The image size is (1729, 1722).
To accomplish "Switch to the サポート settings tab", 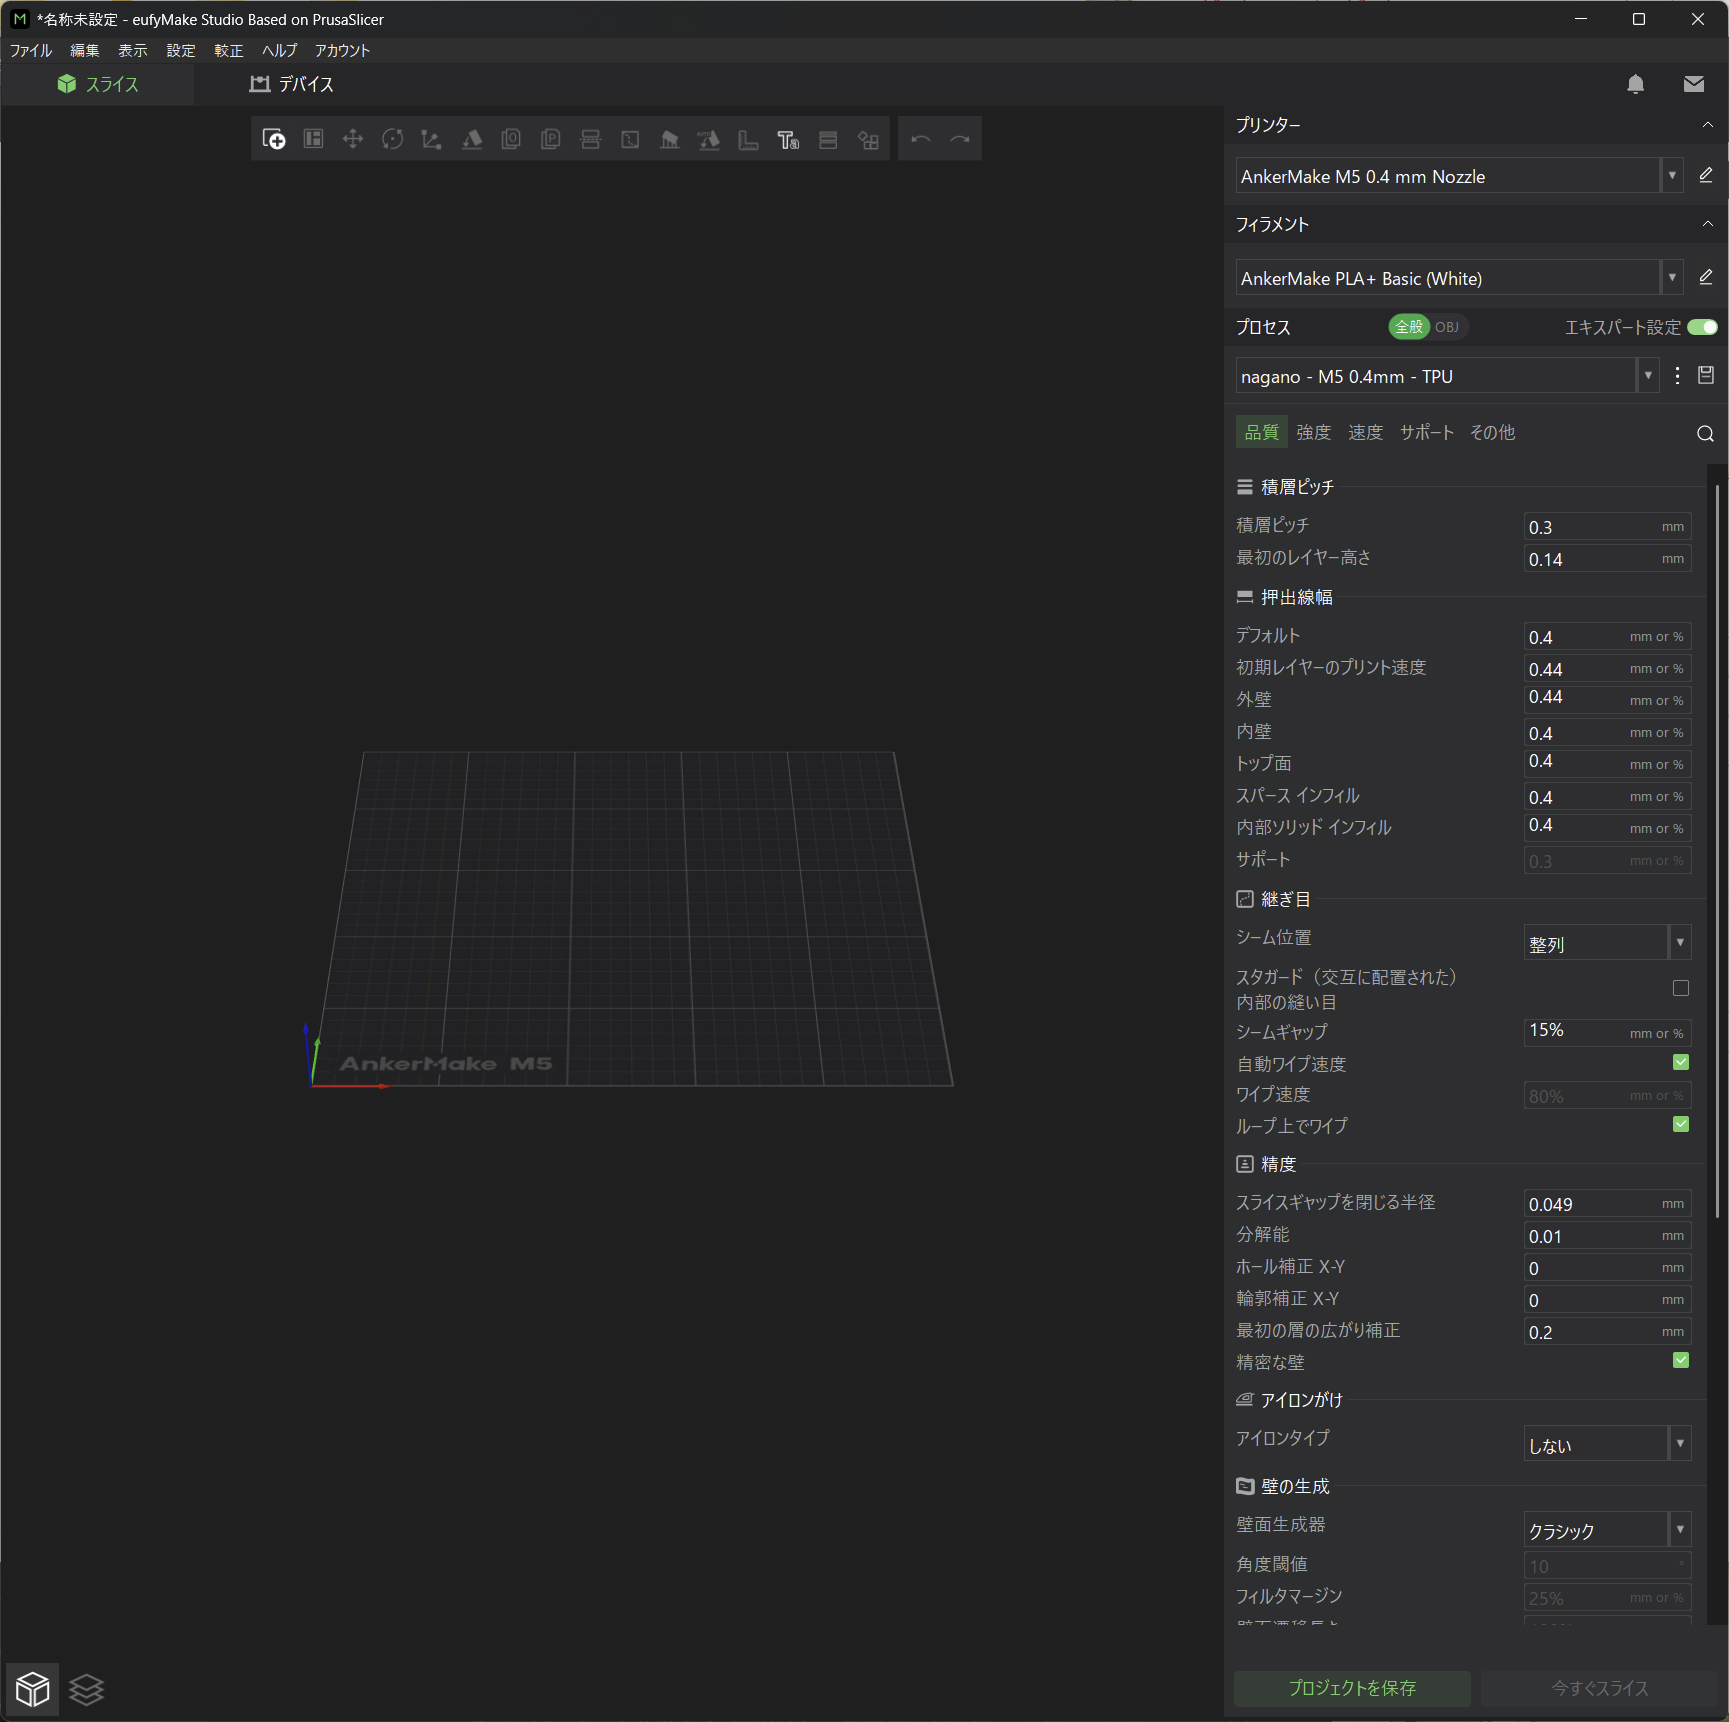I will click(1426, 432).
